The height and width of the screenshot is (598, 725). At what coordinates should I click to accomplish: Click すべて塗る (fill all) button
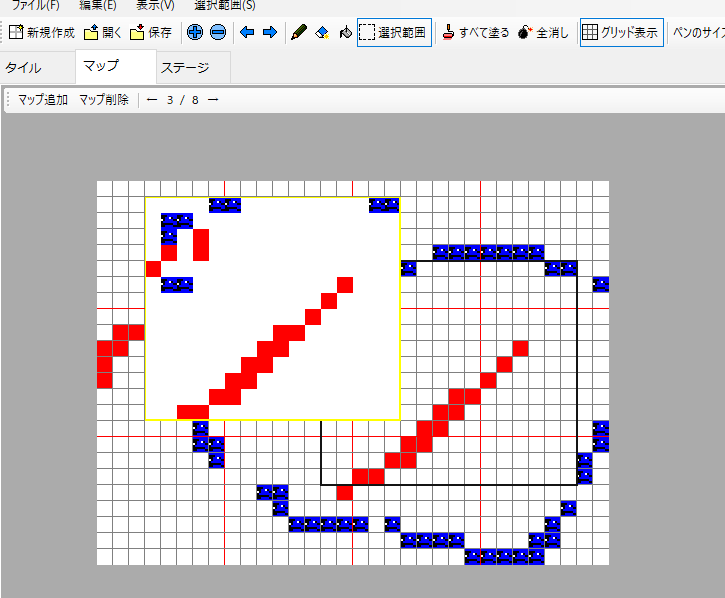click(475, 32)
